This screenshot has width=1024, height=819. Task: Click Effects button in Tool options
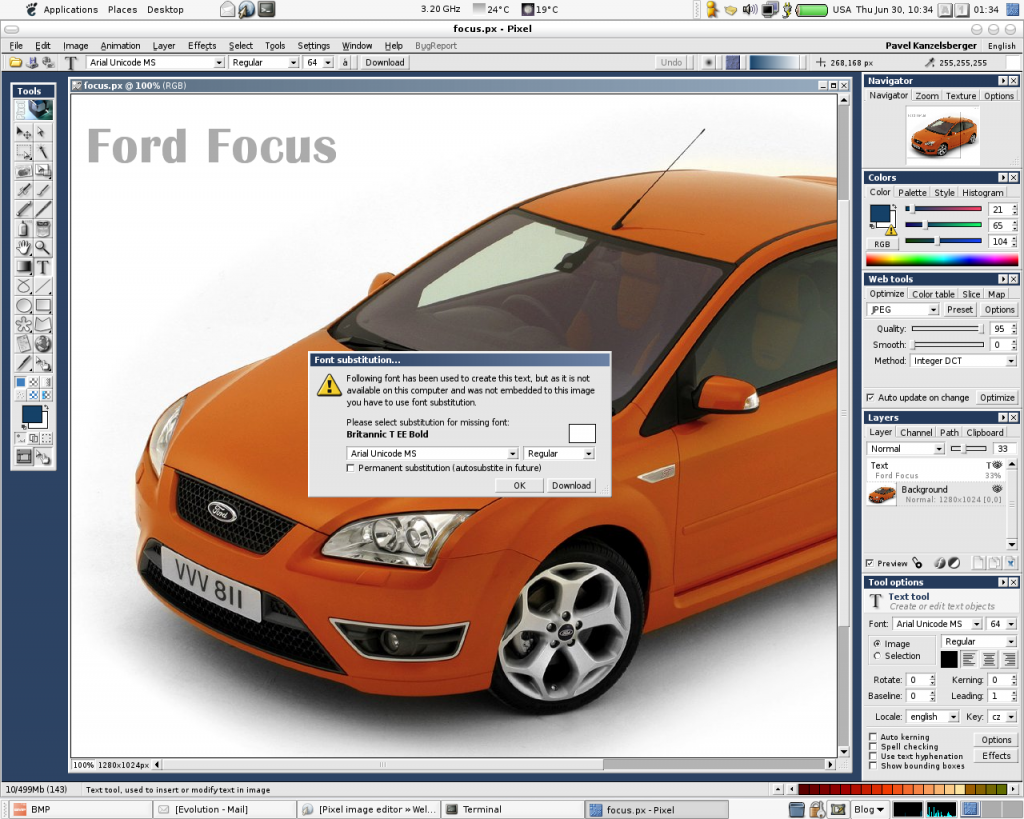(x=997, y=756)
